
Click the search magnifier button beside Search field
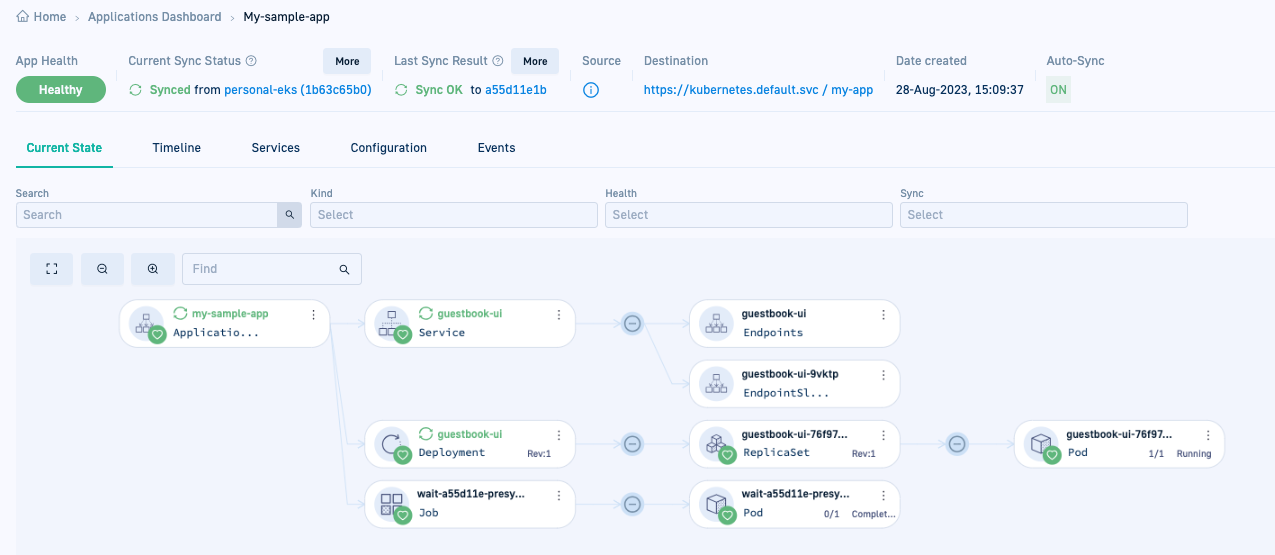tap(289, 215)
